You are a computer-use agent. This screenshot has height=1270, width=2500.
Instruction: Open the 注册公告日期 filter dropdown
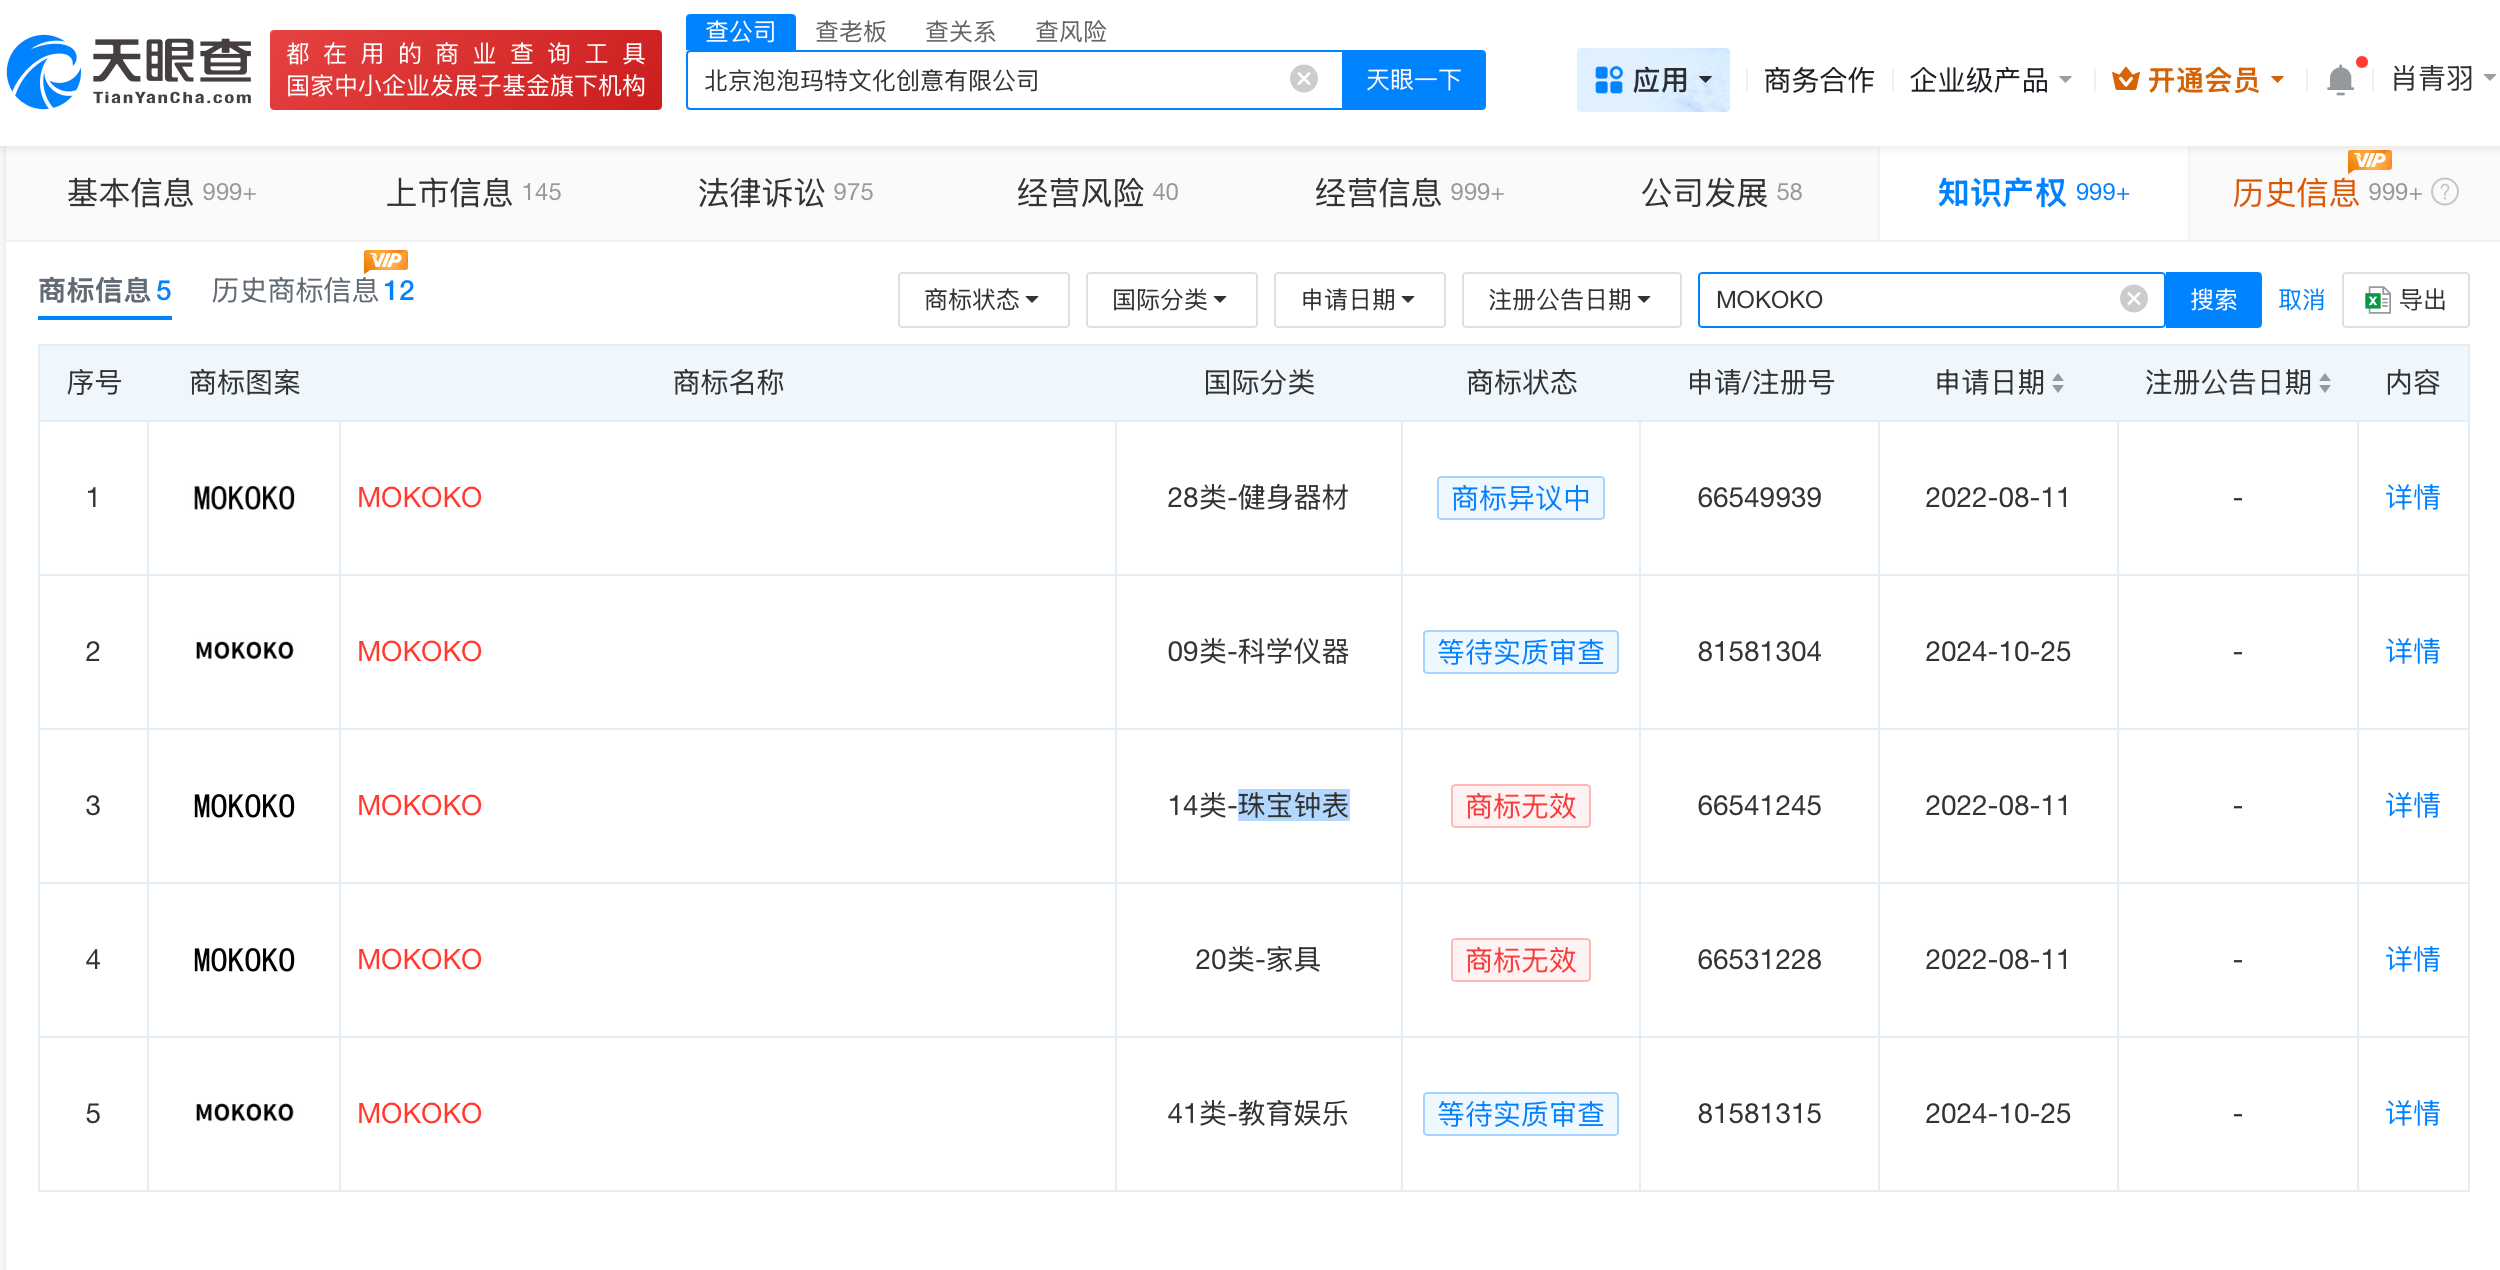[1571, 299]
